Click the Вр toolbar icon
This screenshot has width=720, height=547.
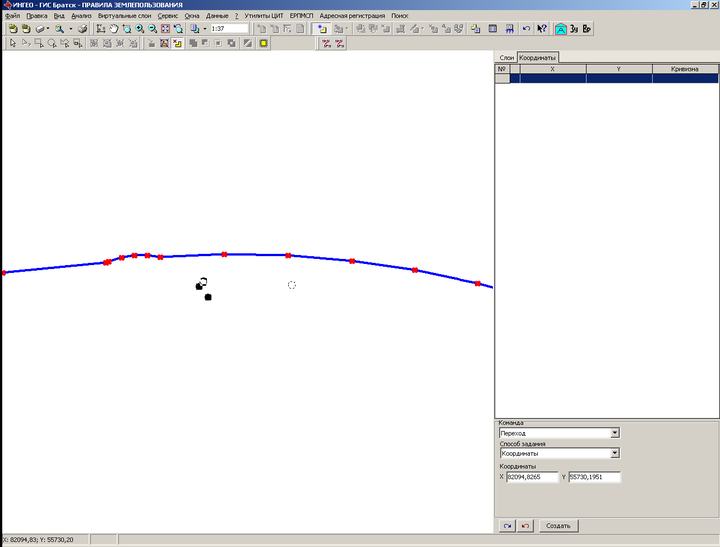coord(586,29)
